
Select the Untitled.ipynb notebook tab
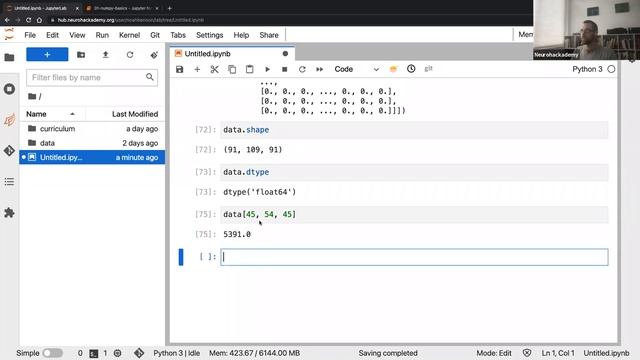[x=232, y=54]
